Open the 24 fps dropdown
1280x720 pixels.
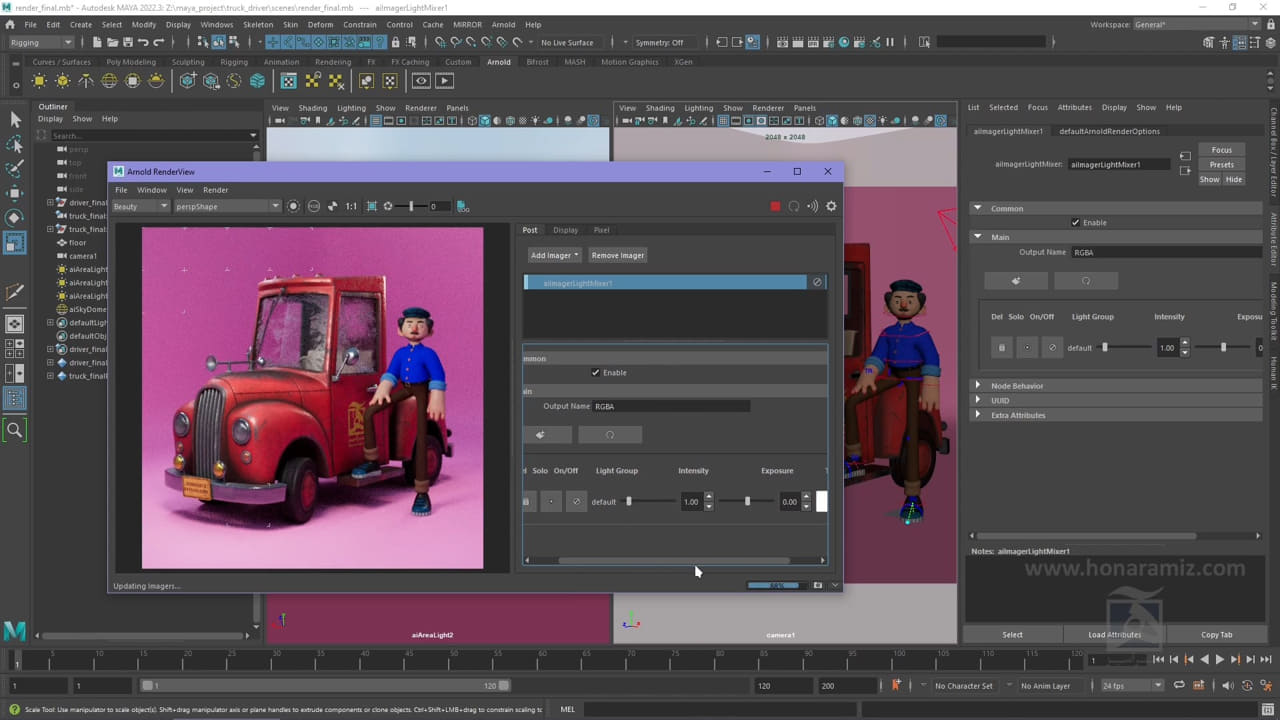[1132, 685]
